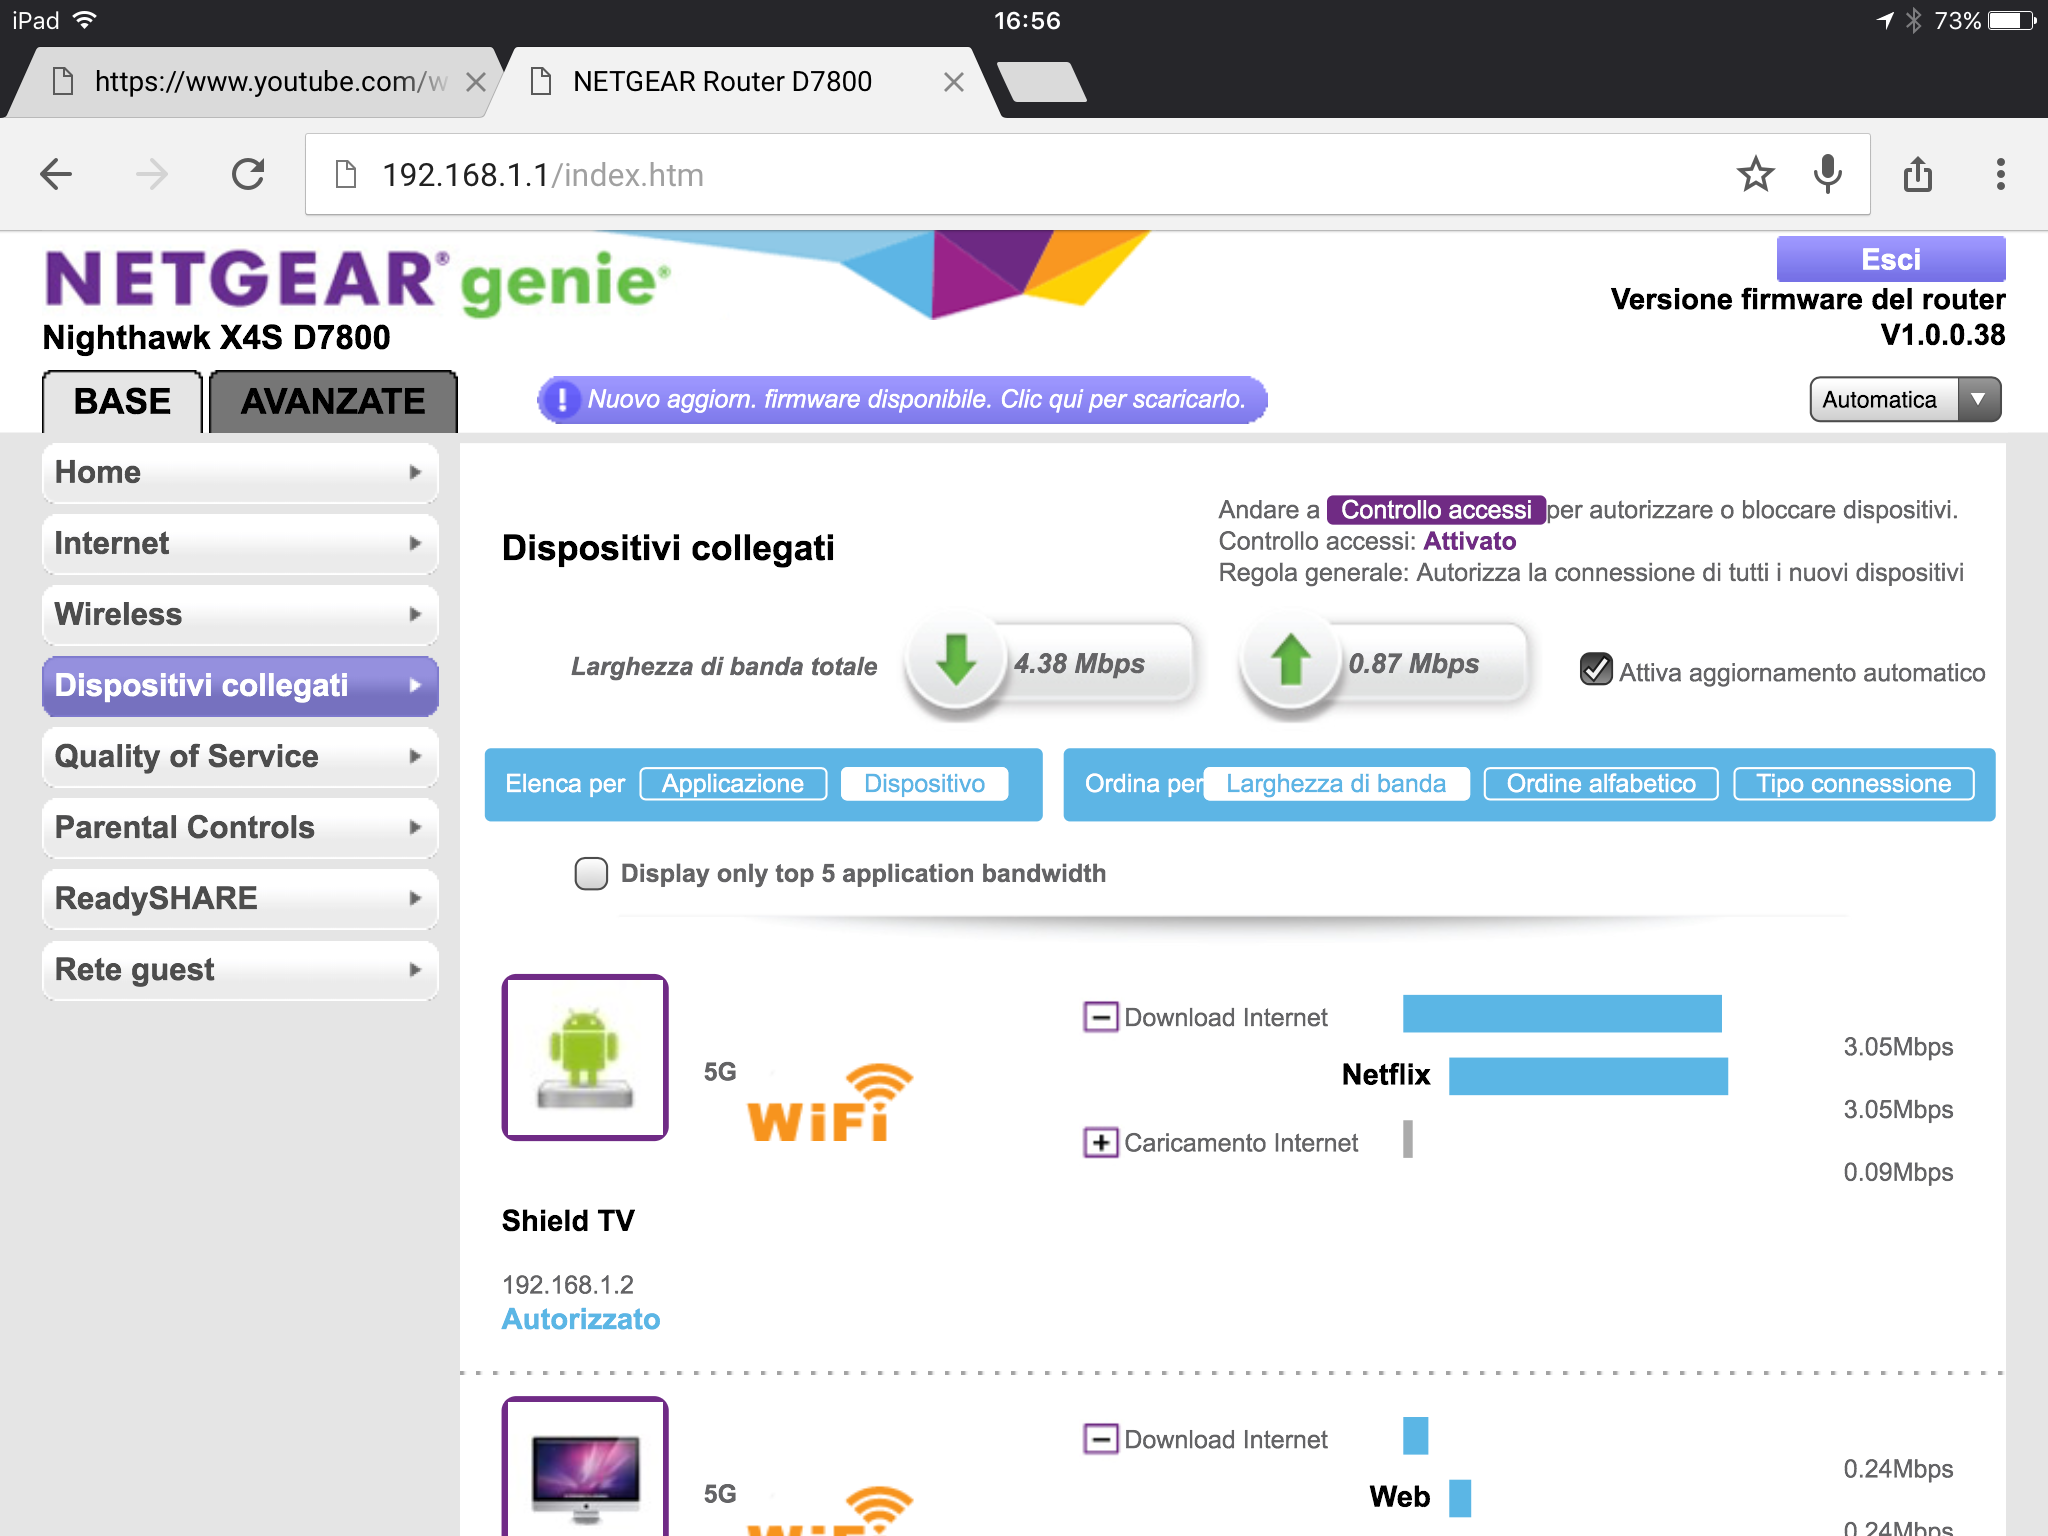This screenshot has height=1536, width=2048.
Task: Click the Web bandwidth bar
Action: [x=1460, y=1498]
